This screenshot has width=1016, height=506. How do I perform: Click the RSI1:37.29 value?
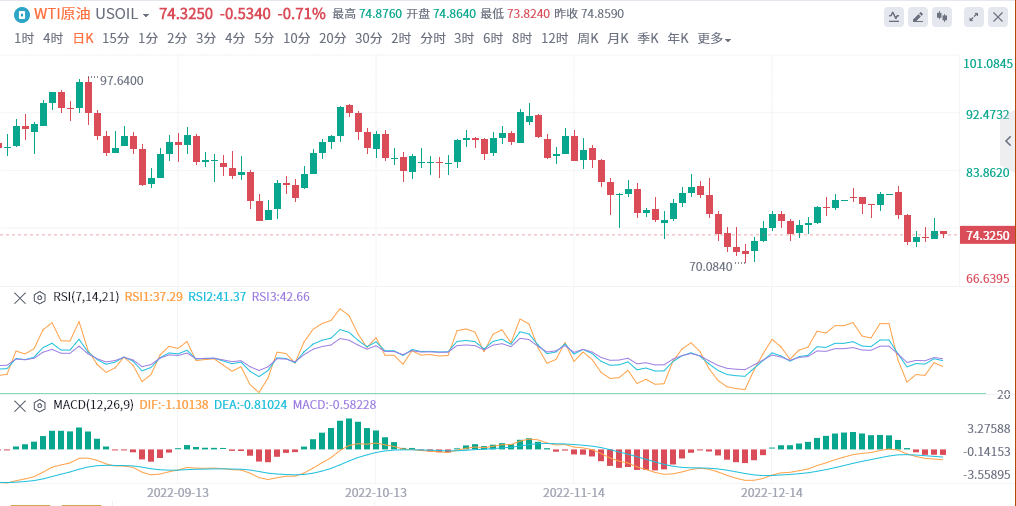[154, 297]
